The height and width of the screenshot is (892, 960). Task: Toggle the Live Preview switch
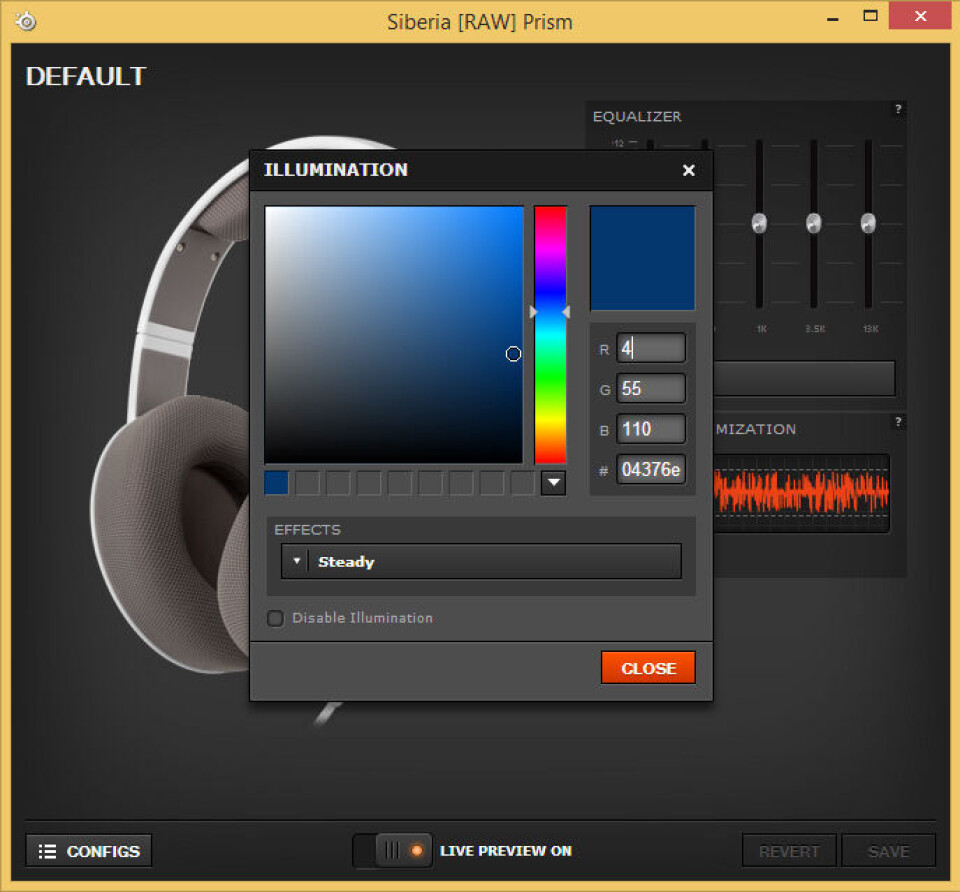(x=392, y=850)
